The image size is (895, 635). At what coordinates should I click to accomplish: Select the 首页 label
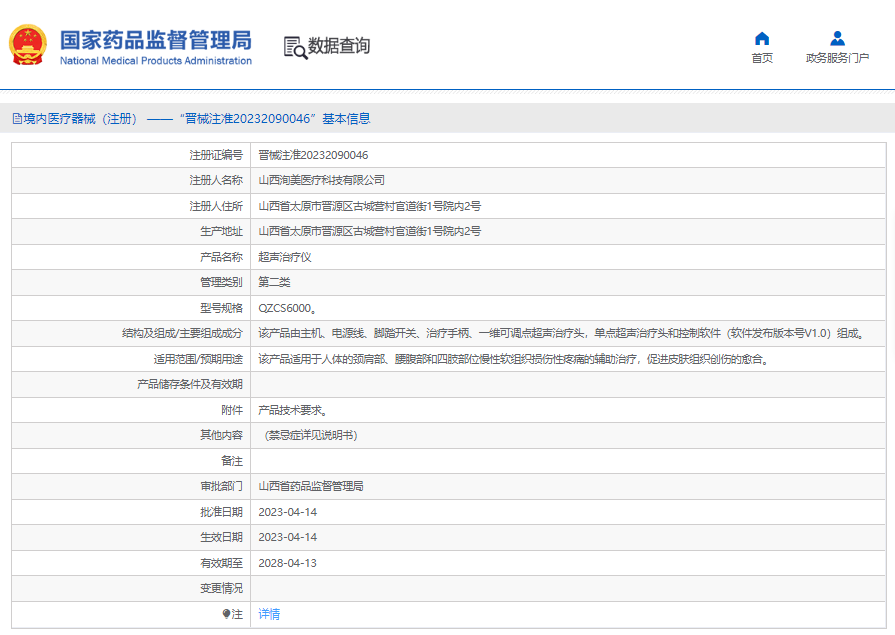pos(762,58)
